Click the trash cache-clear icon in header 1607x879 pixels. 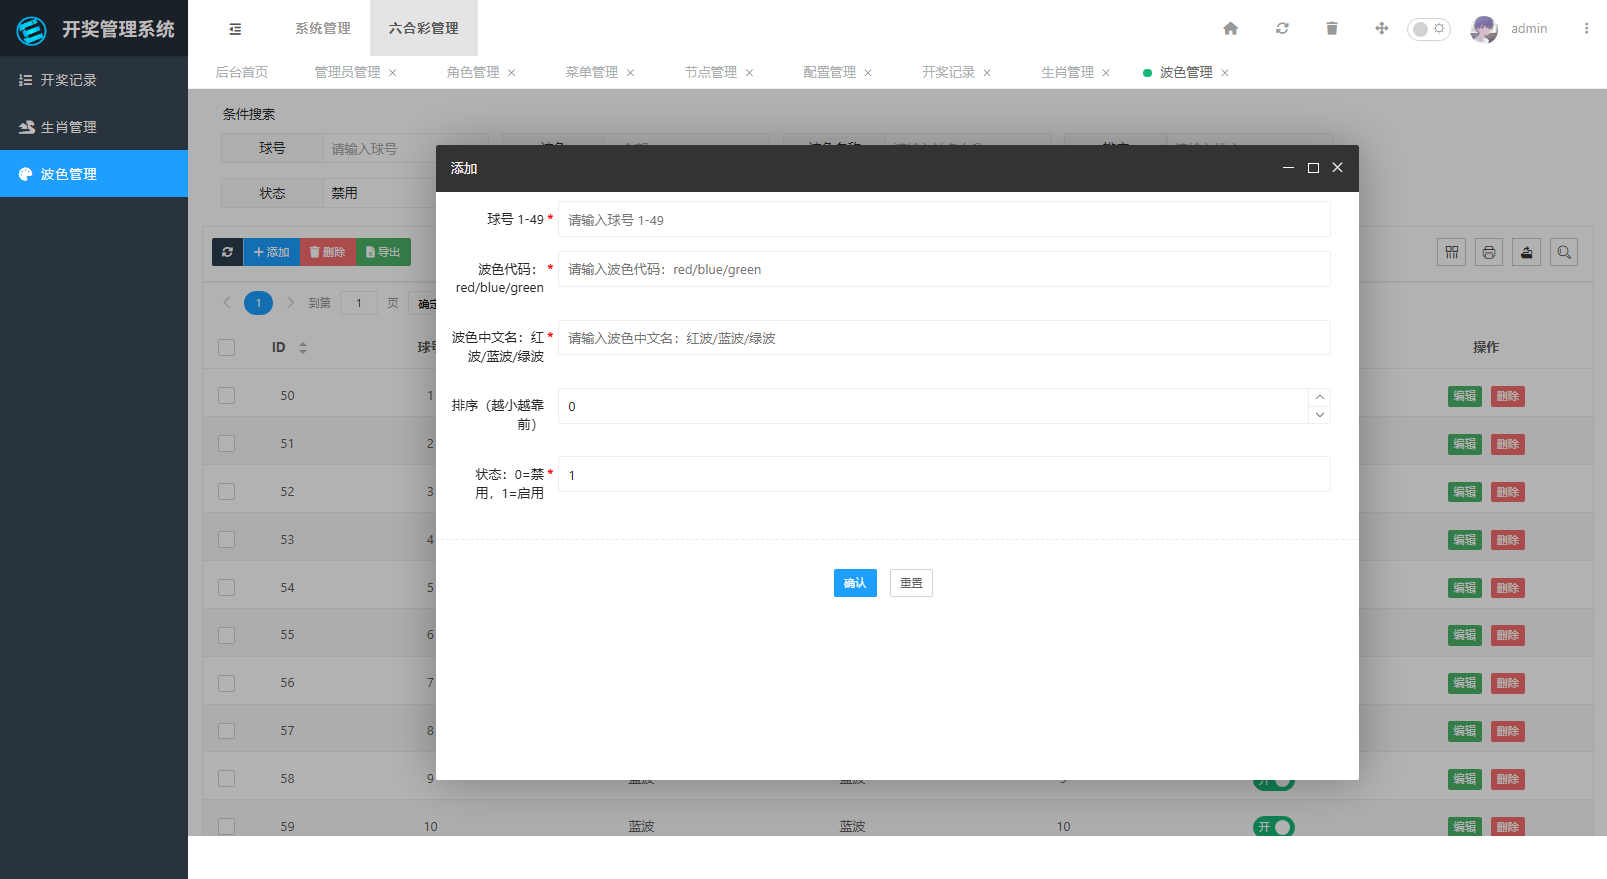(x=1332, y=28)
